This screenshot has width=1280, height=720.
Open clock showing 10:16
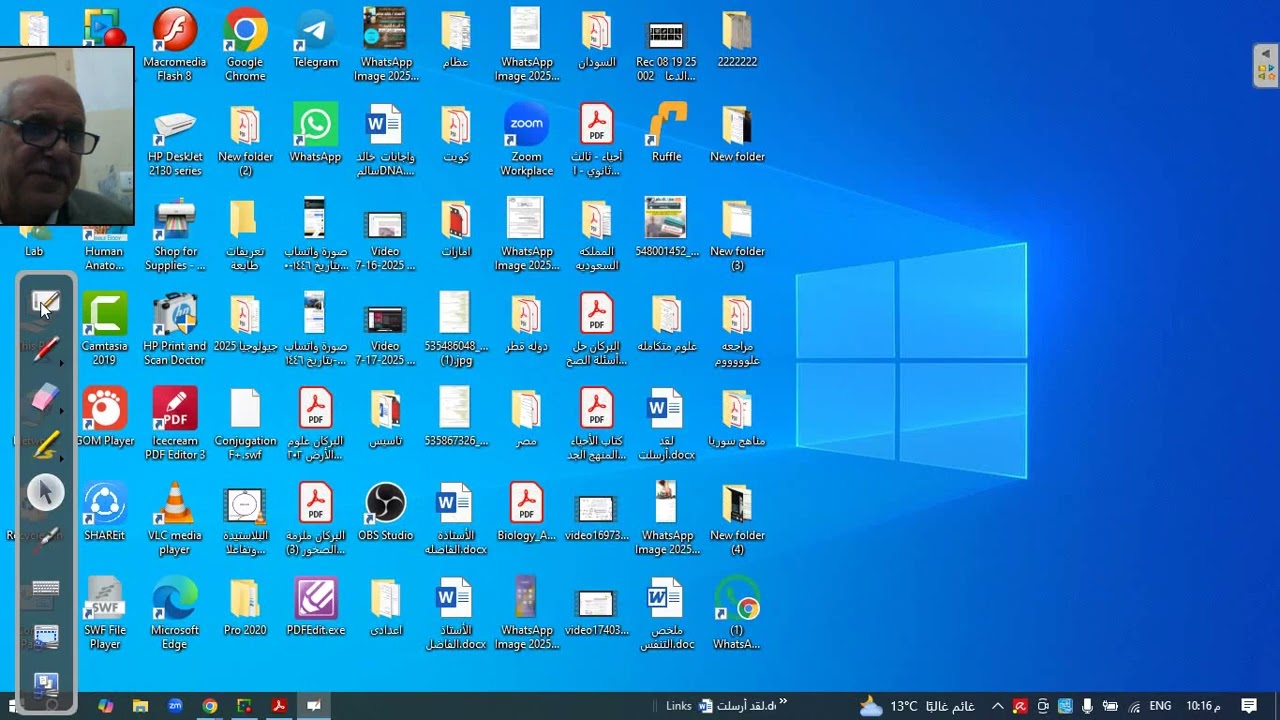coord(1203,706)
